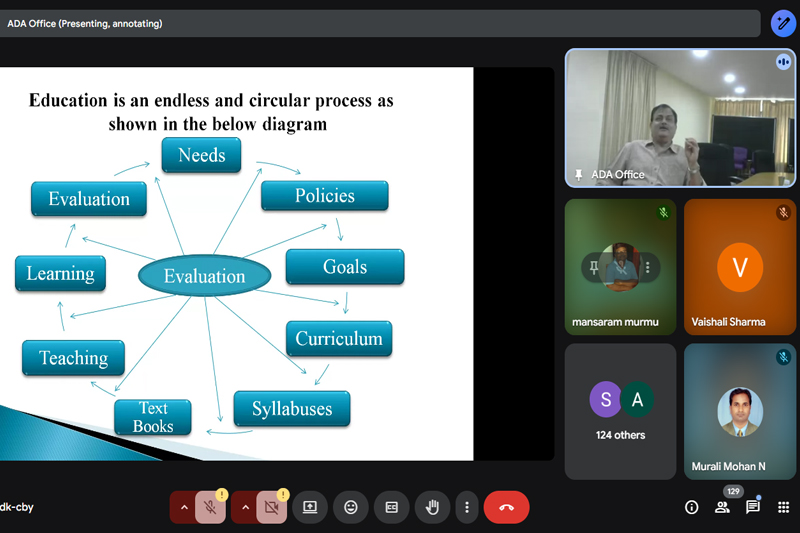This screenshot has height=533, width=800.
Task: Toggle closed captions
Action: pos(391,507)
